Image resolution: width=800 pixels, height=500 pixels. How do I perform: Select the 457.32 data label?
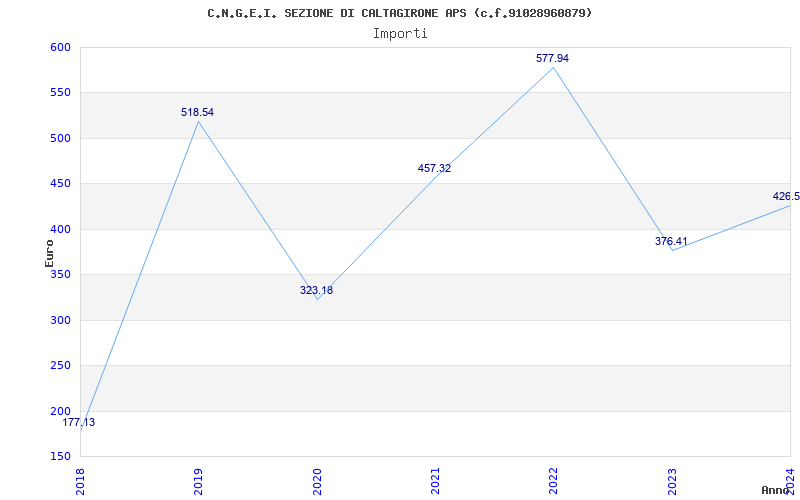coord(434,168)
